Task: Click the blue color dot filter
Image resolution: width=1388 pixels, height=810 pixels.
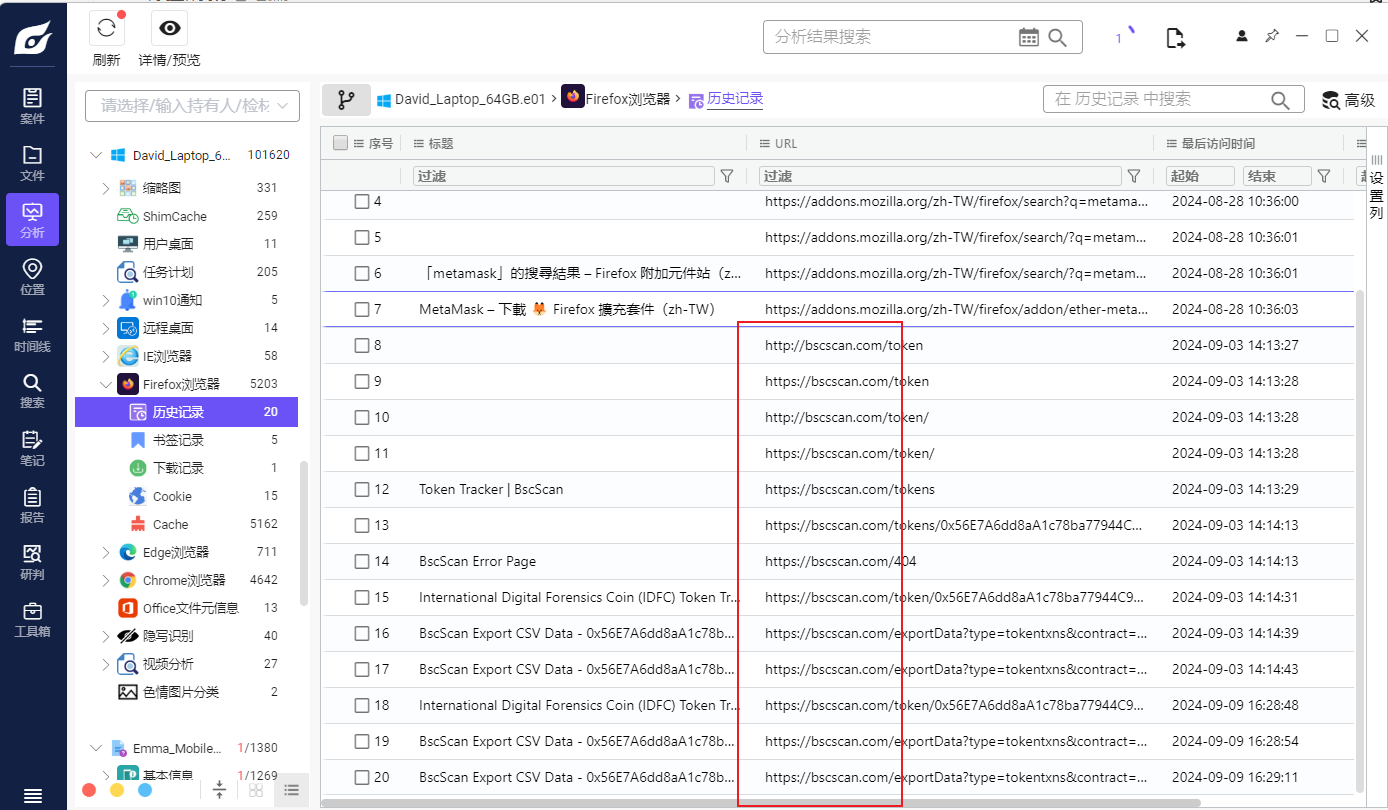Action: tap(145, 790)
